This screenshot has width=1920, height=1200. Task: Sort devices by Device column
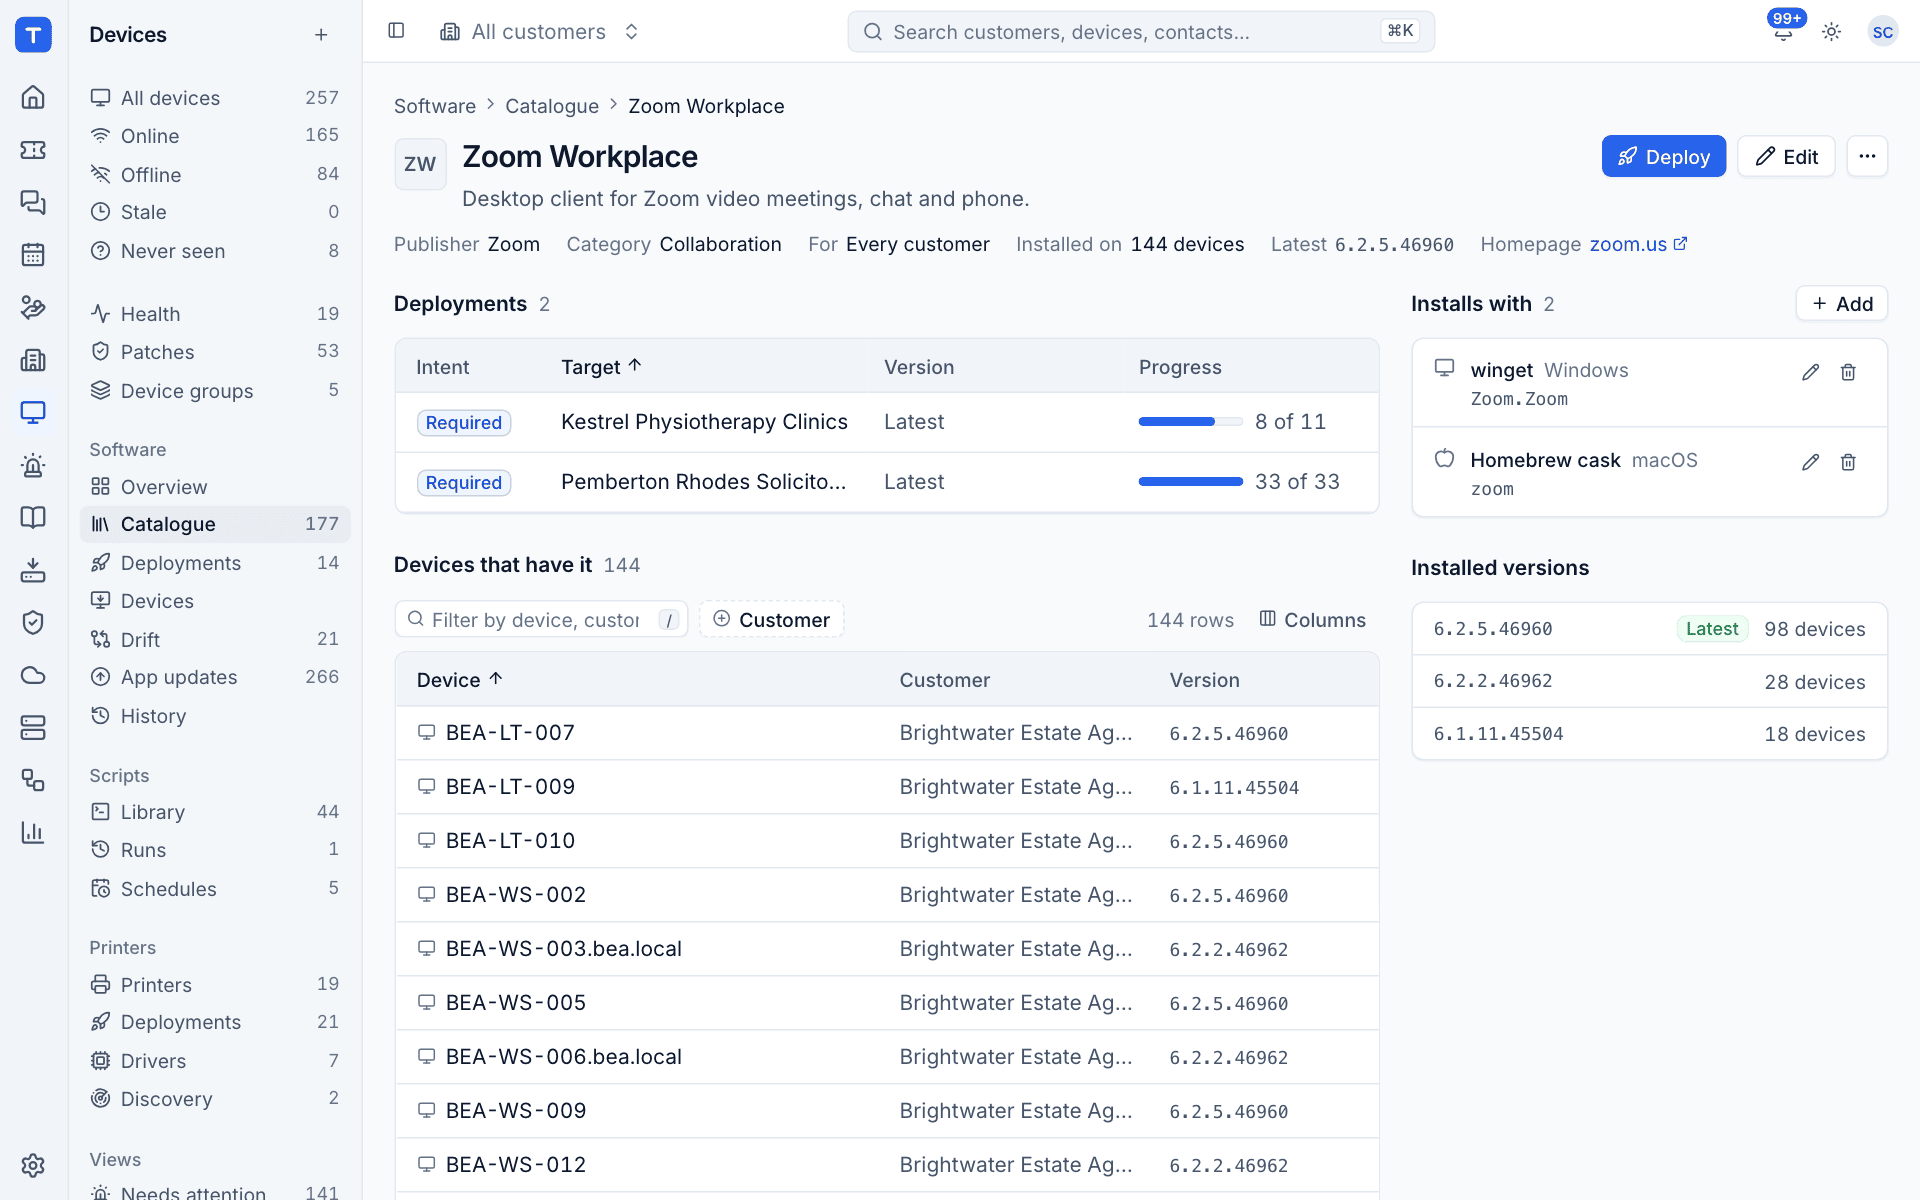(x=459, y=680)
